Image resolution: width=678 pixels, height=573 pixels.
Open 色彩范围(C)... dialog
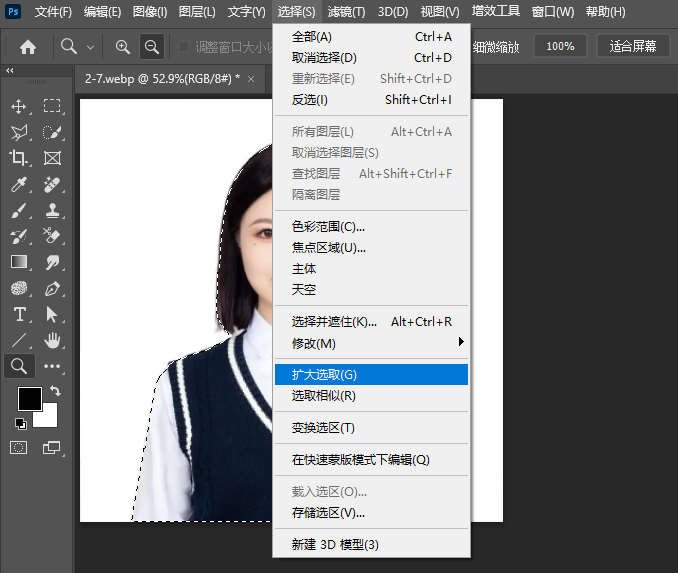371,227
